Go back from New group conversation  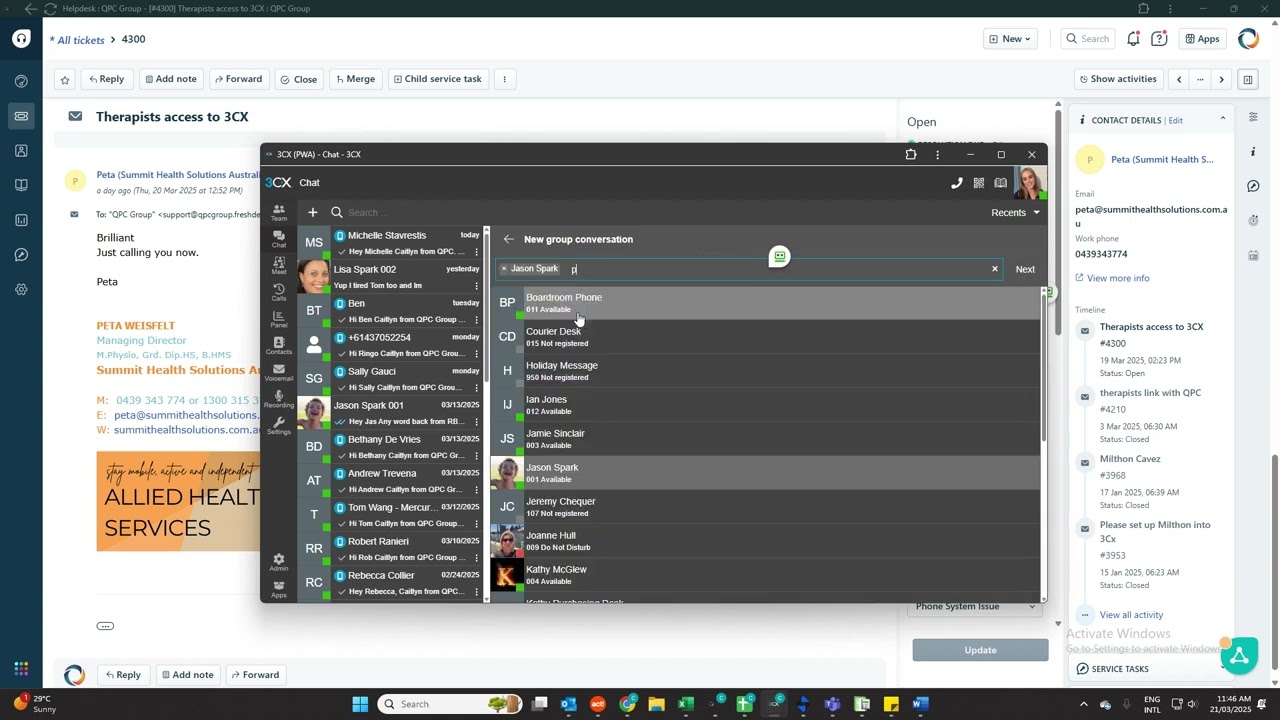(x=508, y=239)
